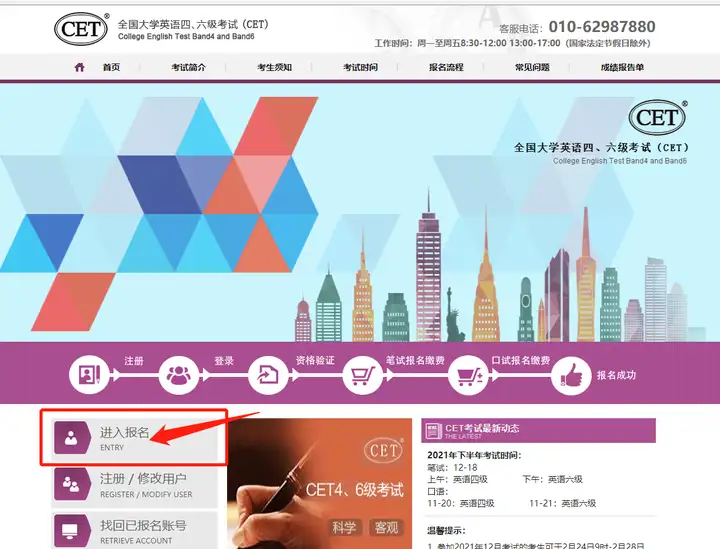Open the 成绩报告单 navigation item
This screenshot has width=720, height=549.
tap(622, 67)
